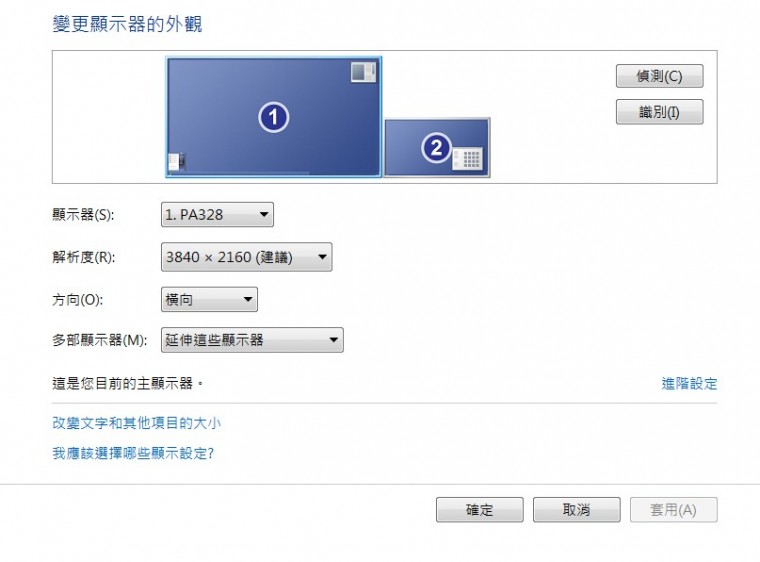Viewport: 760px width, 562px height.
Task: Open the 解析度(R) dropdown showing 3840 × 2160
Action: [246, 257]
